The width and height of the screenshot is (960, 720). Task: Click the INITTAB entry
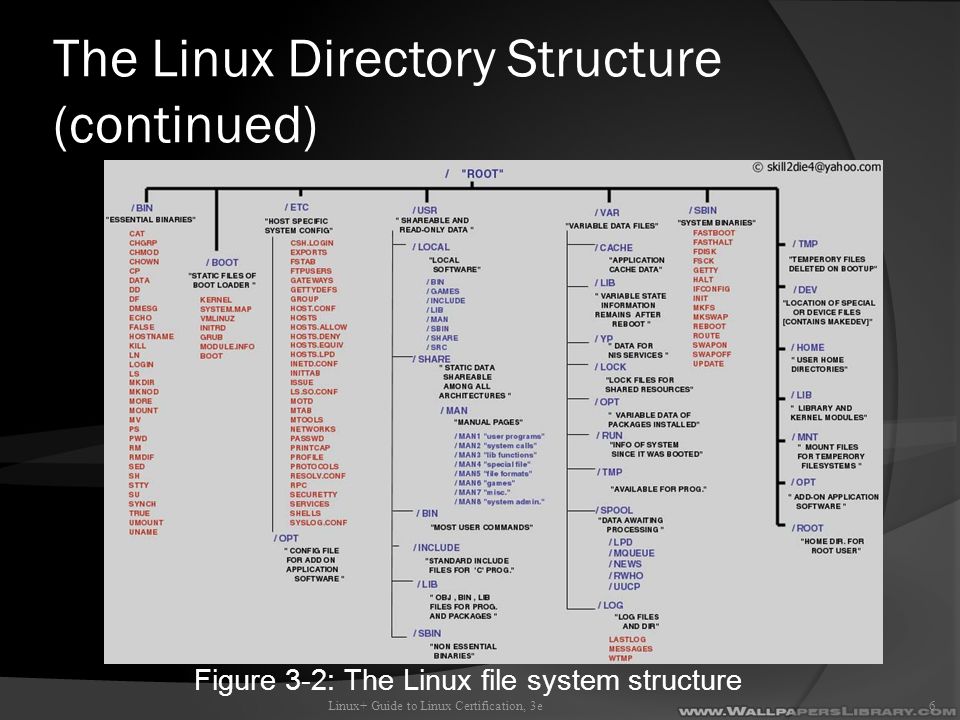[305, 373]
